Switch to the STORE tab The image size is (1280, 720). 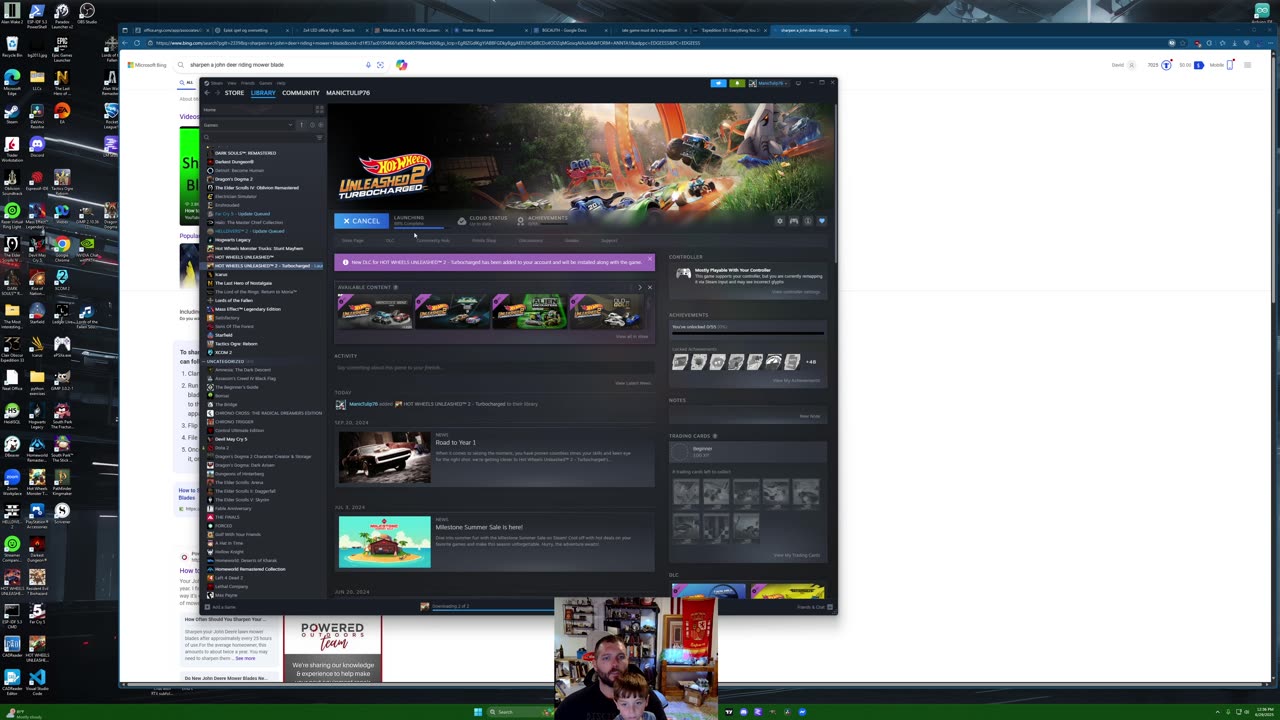click(234, 93)
